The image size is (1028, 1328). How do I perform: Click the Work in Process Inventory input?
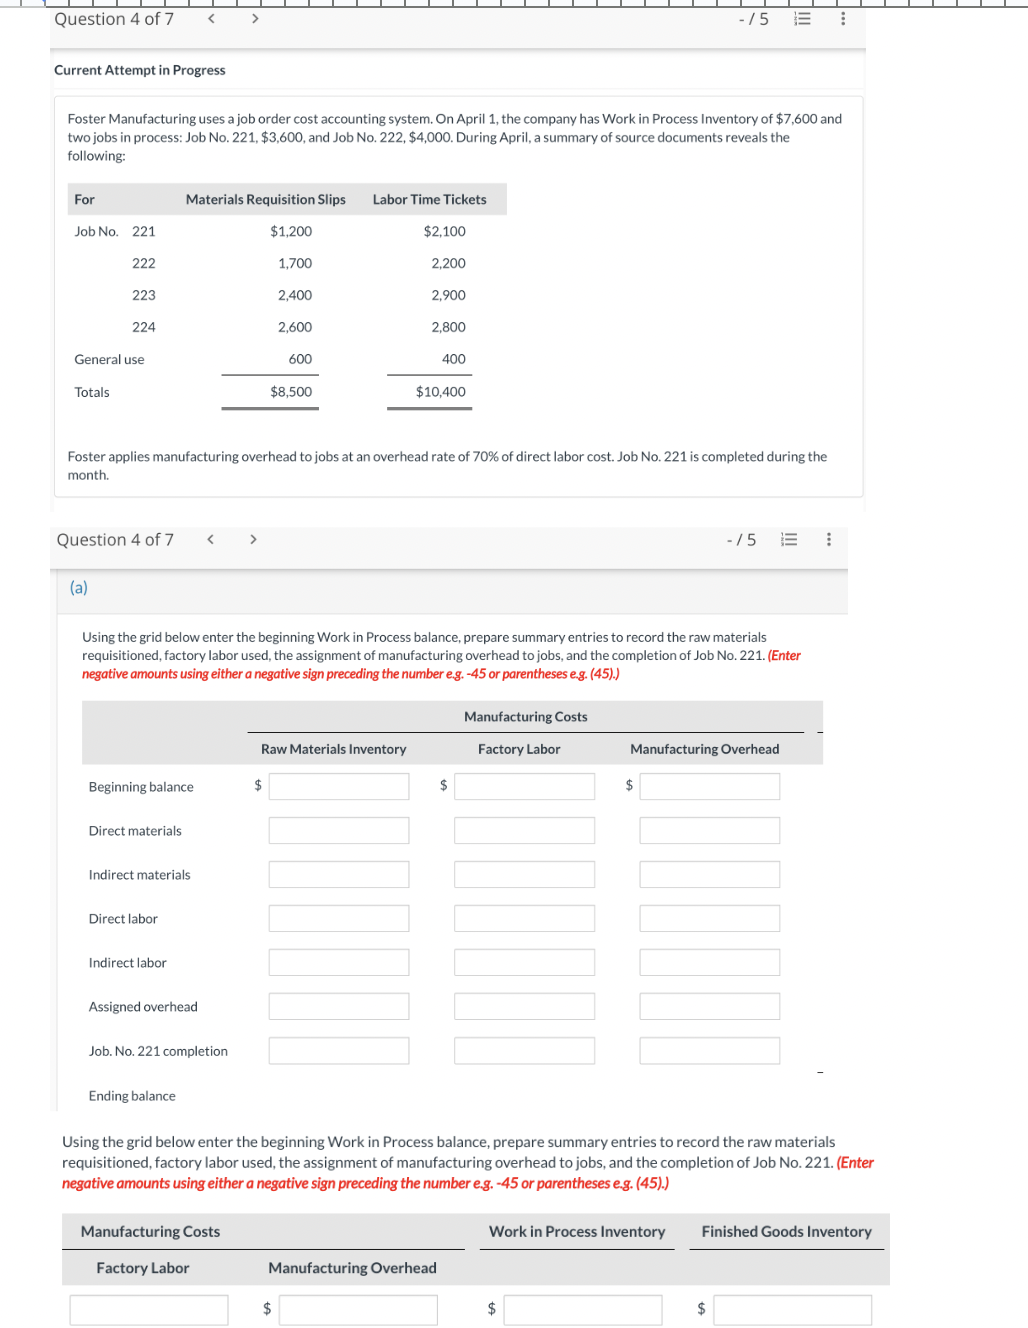(583, 1309)
